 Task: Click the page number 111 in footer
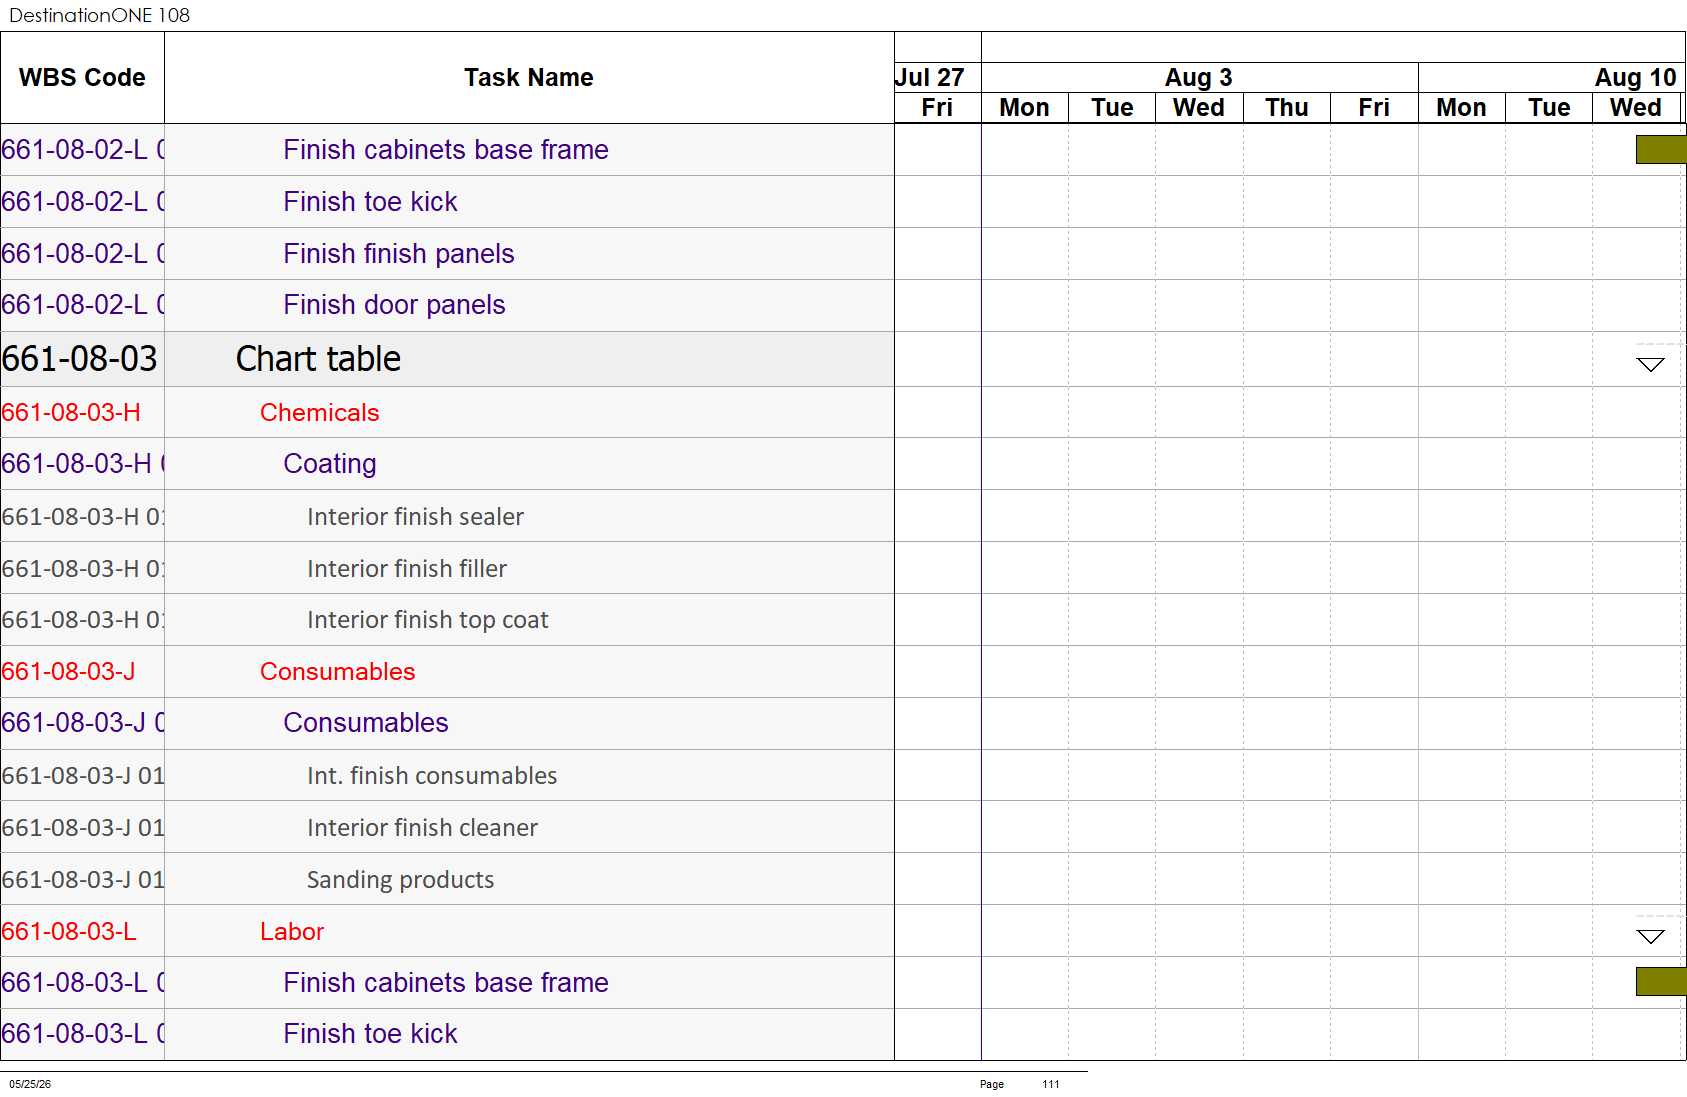1050,1084
